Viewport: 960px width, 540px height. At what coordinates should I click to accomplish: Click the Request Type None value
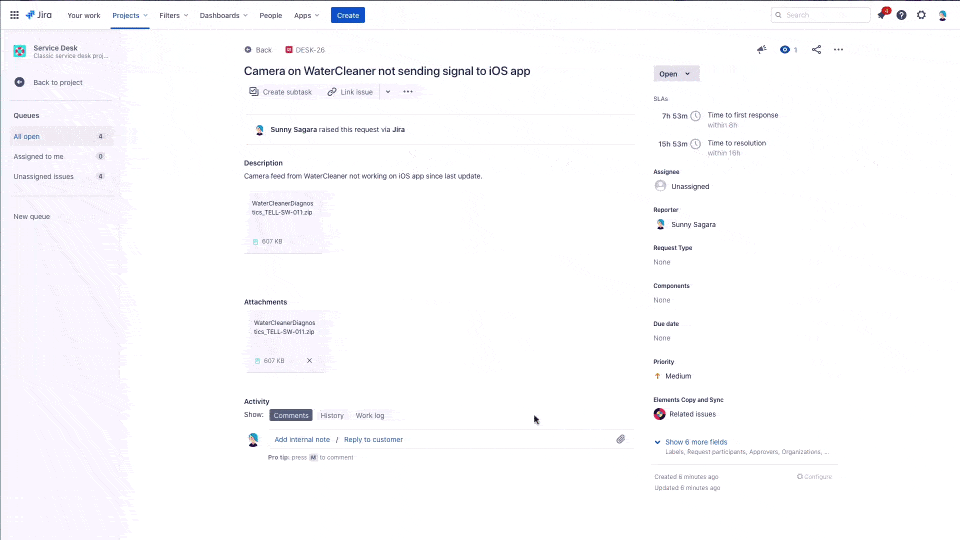click(x=662, y=262)
